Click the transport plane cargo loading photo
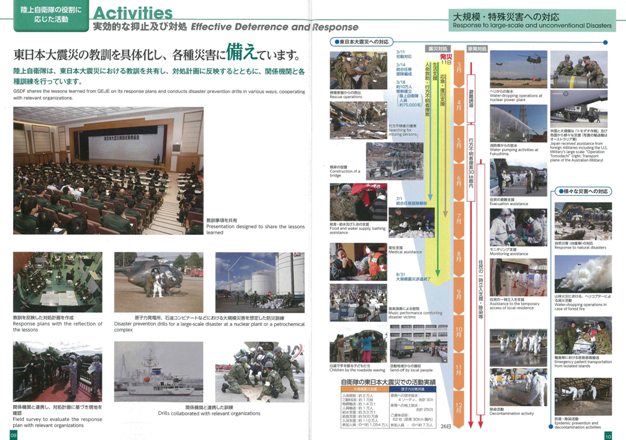Image resolution: width=626 pixels, height=440 pixels. [579, 109]
